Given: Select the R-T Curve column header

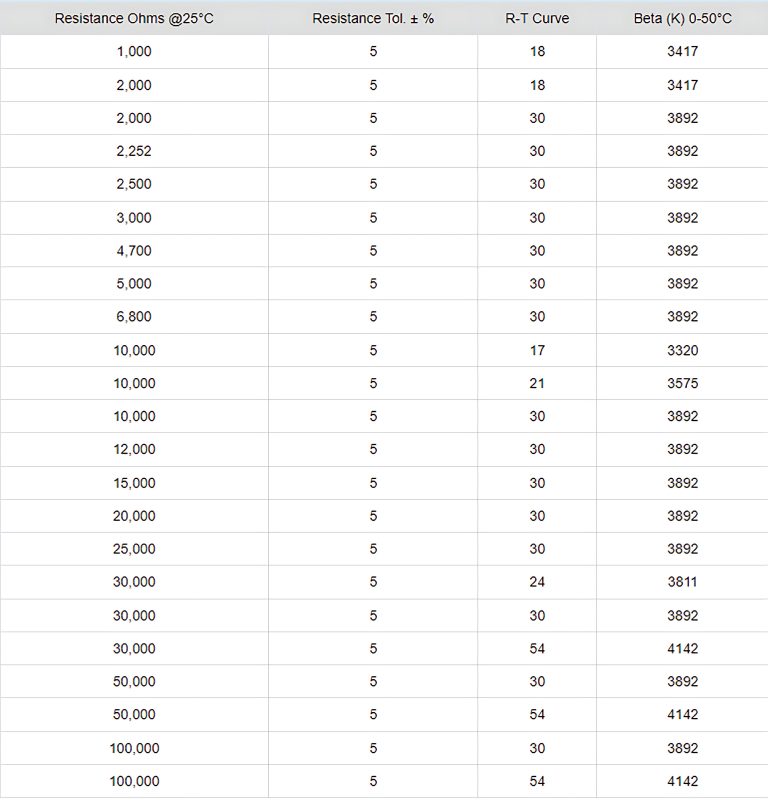Looking at the screenshot, I should (x=537, y=19).
